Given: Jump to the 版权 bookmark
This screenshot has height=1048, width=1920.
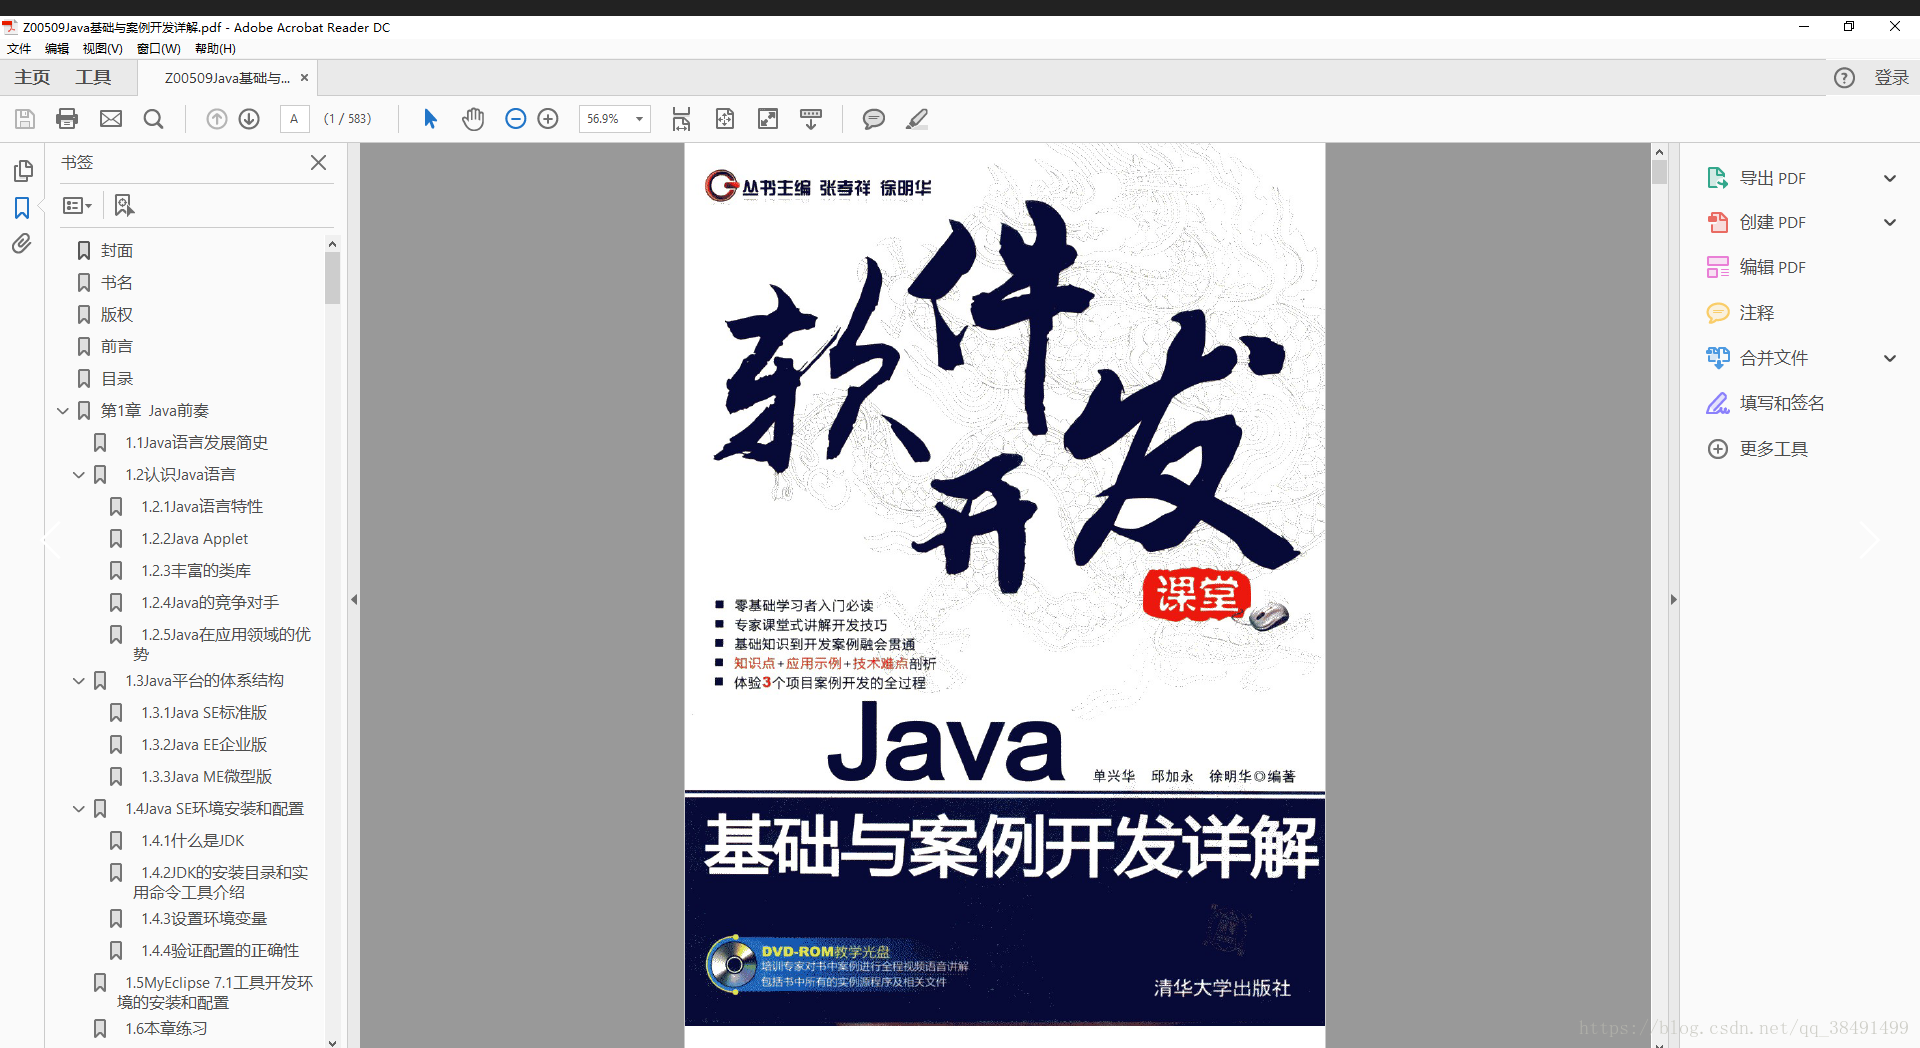Looking at the screenshot, I should click(x=116, y=315).
